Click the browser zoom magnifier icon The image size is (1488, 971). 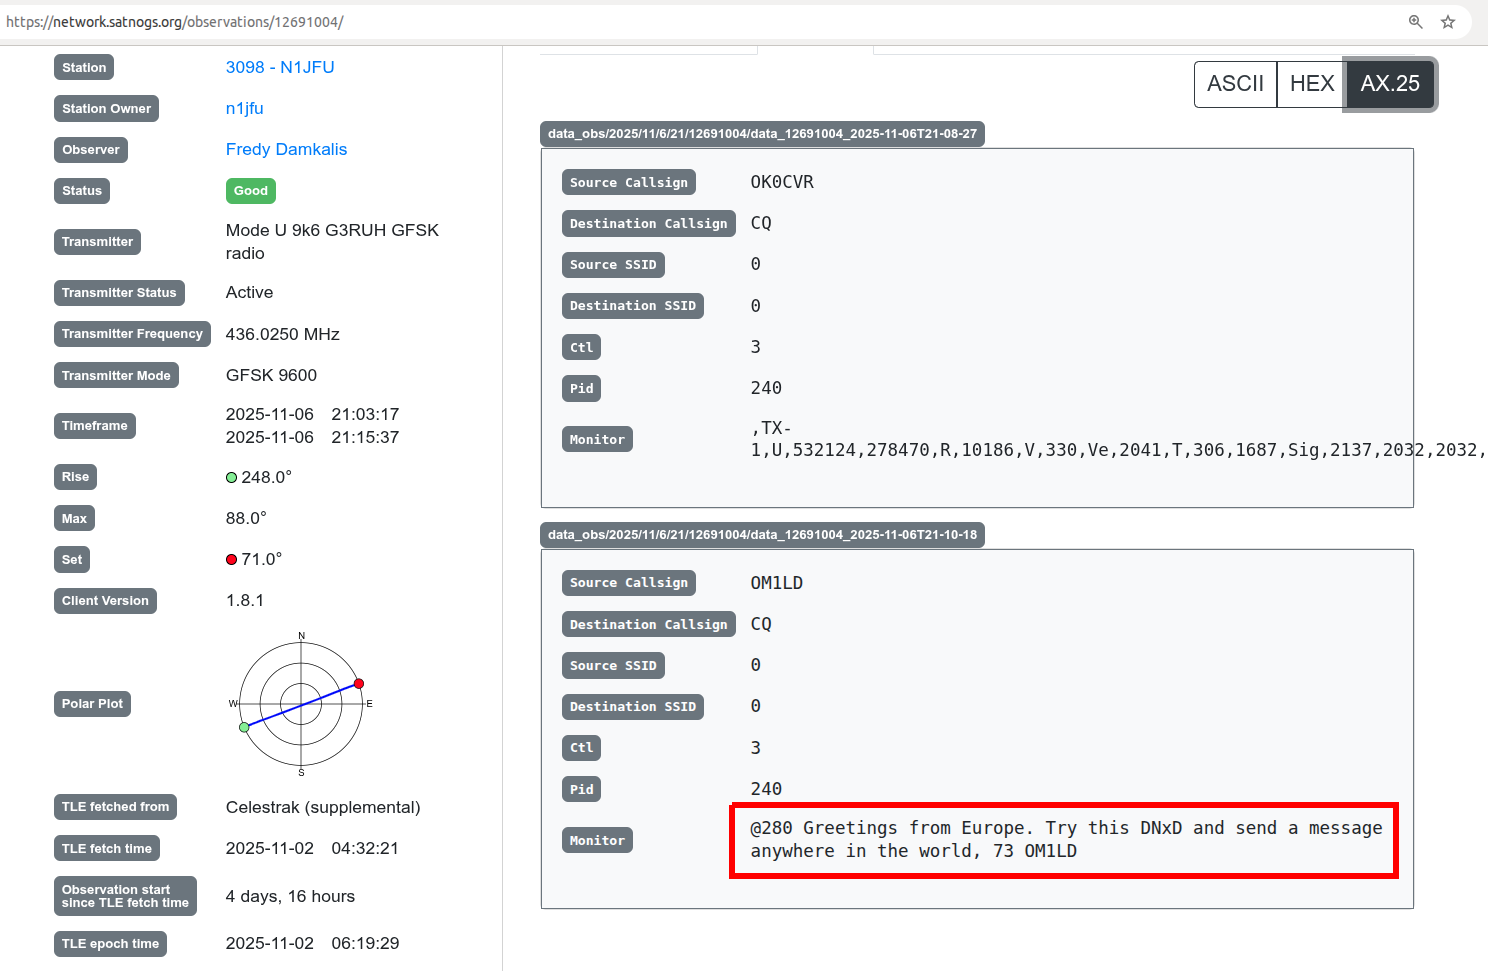[x=1415, y=22]
